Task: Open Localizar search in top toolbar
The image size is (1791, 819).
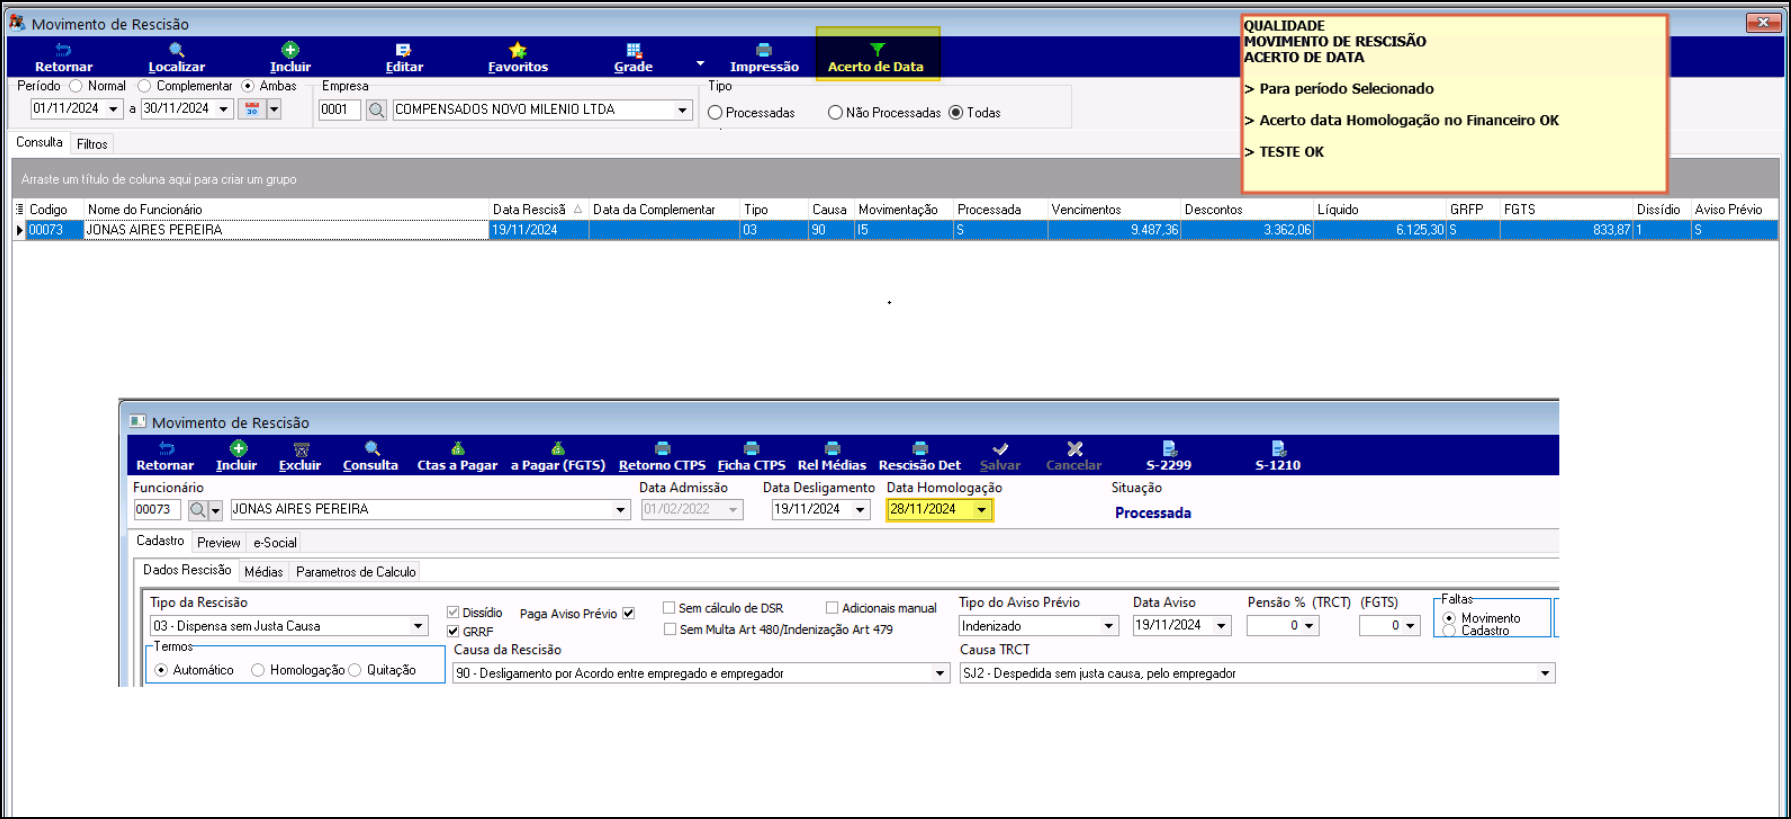Action: point(176,58)
